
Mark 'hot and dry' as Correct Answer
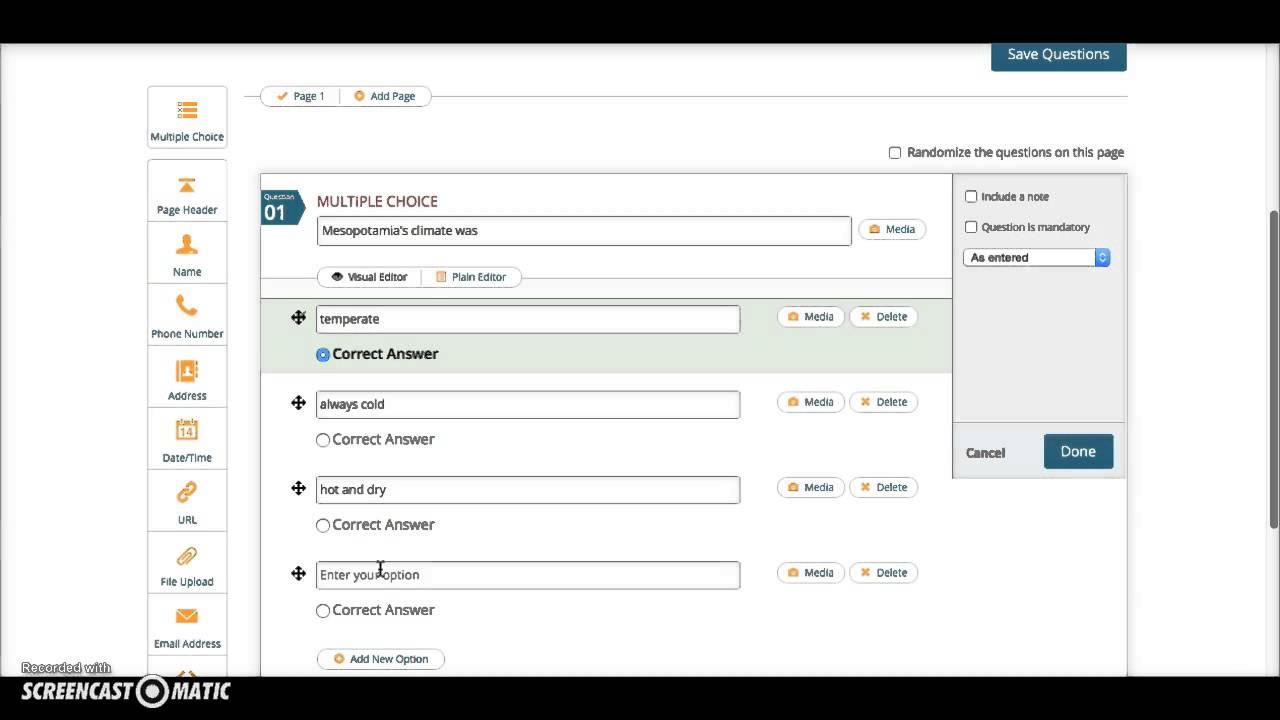[x=323, y=525]
